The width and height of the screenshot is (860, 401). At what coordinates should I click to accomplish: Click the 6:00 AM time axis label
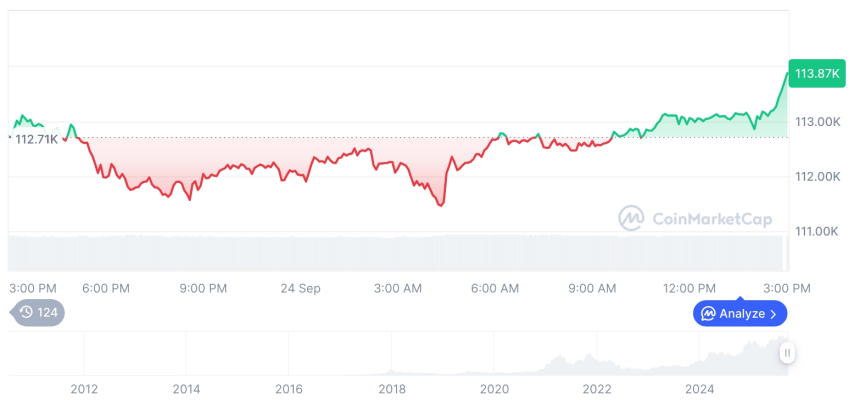click(x=495, y=288)
